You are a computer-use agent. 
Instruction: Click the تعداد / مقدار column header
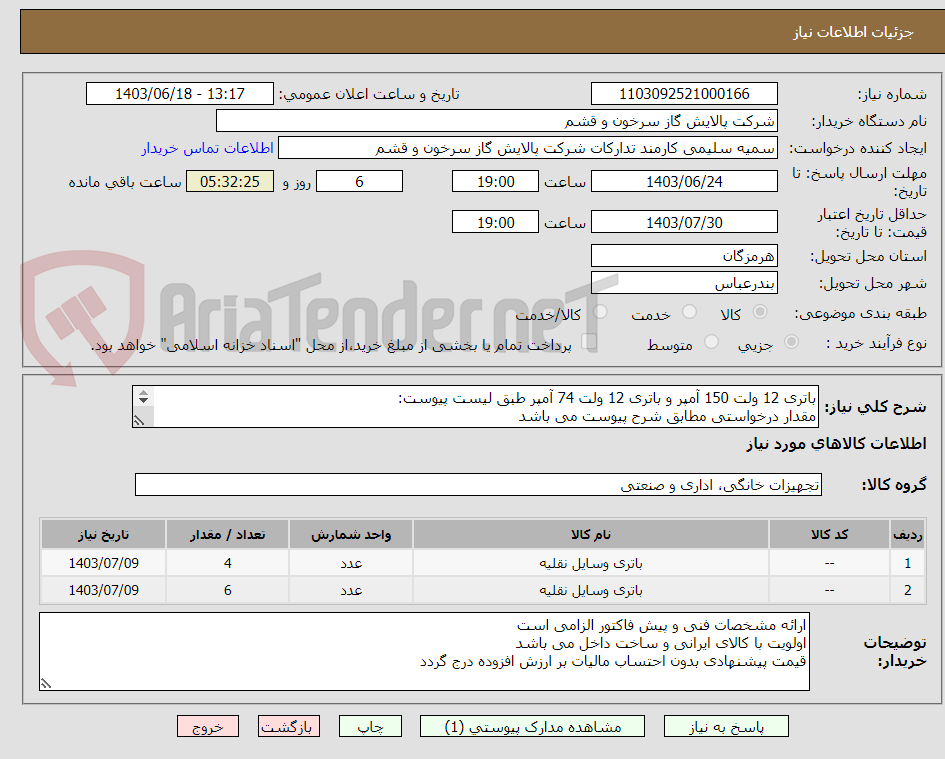click(x=227, y=535)
